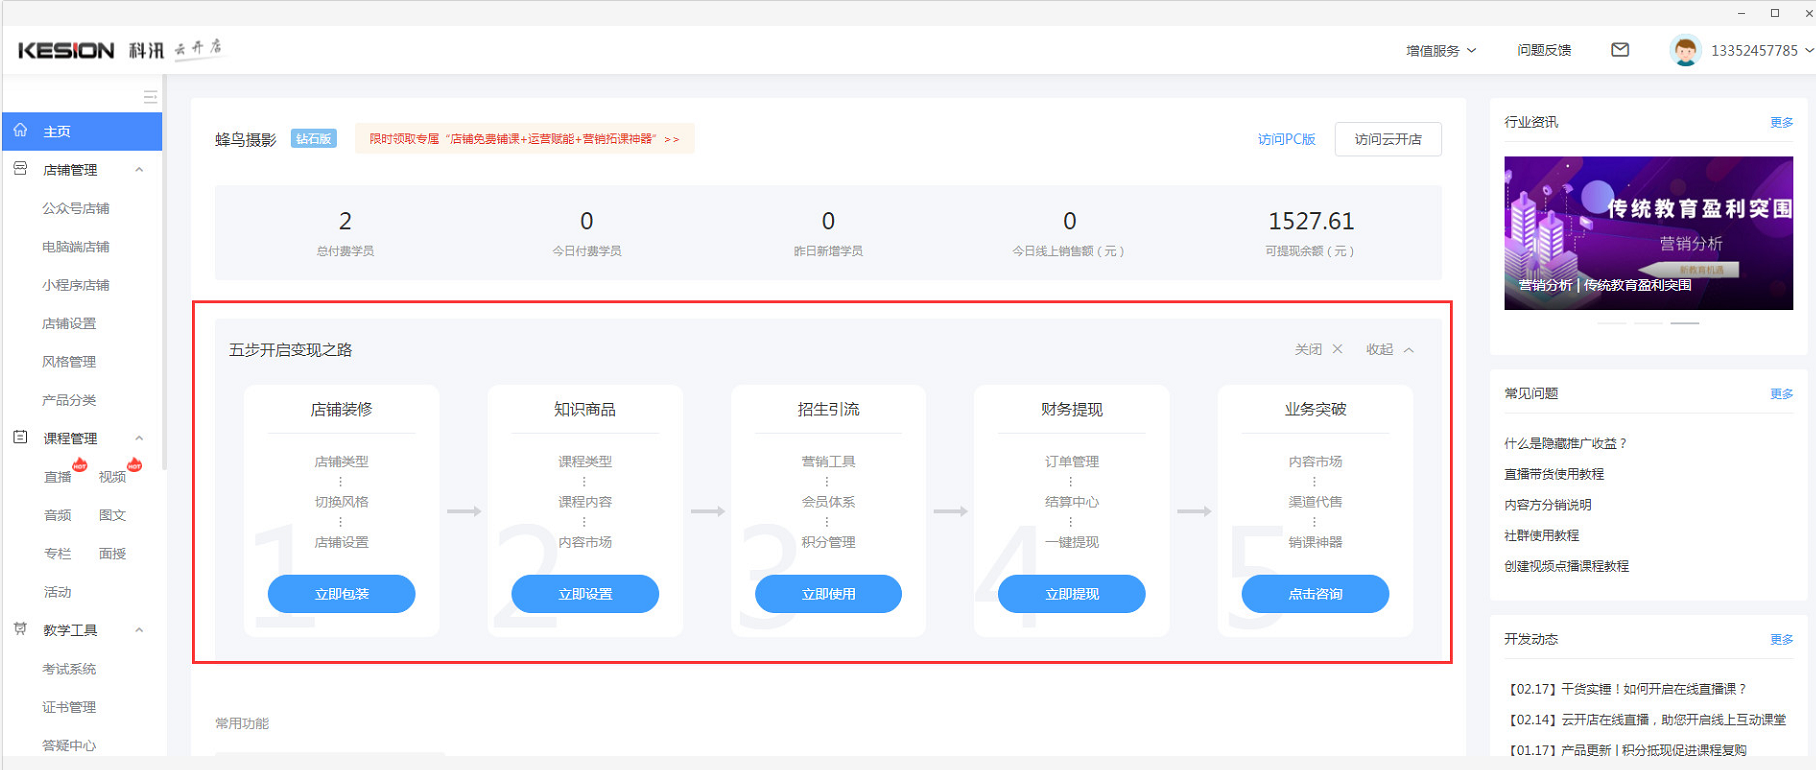
Task: Click the home icon beside 主页
Action: pos(21,131)
